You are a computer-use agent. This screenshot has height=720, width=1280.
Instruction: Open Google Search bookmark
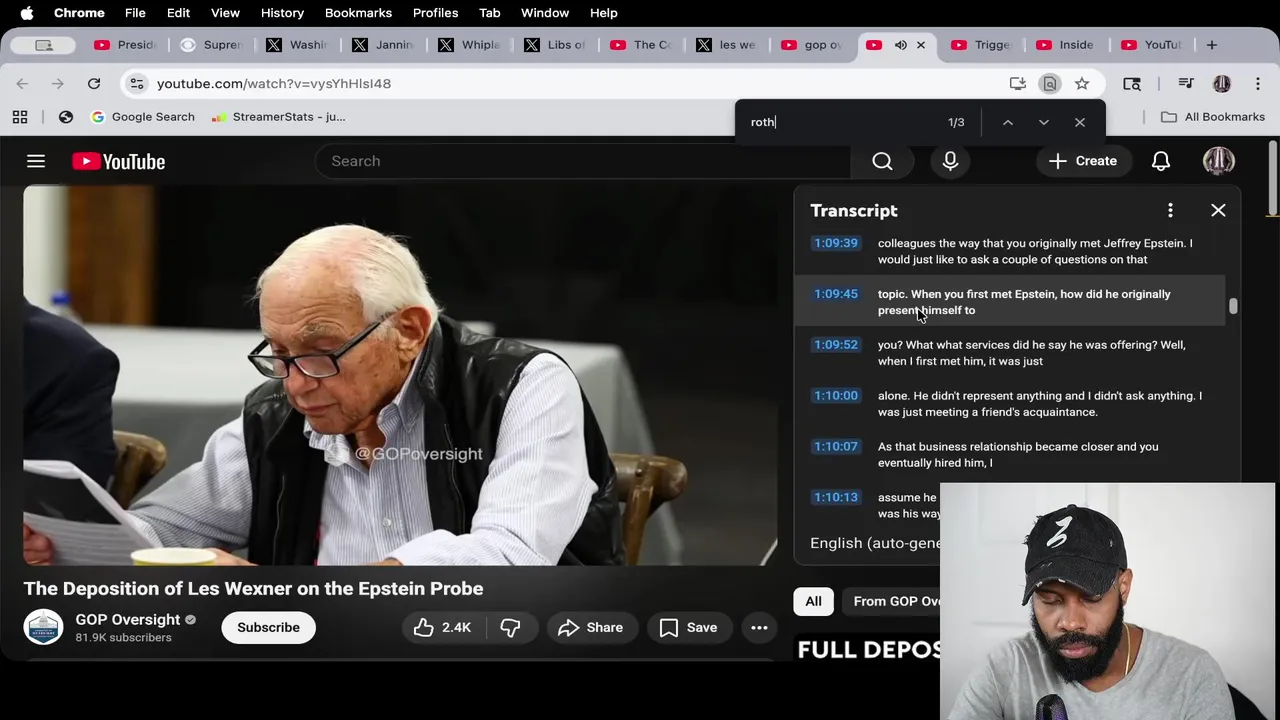pos(142,117)
